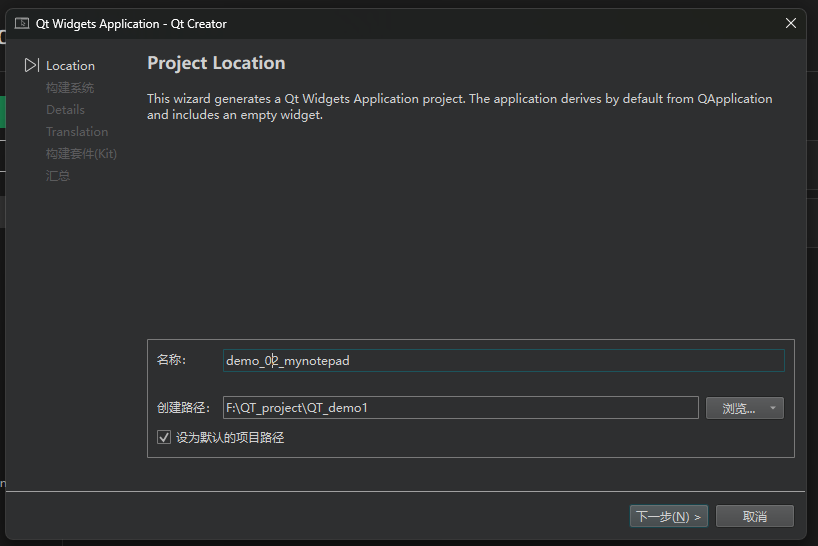Focus the 名称 project name input field
This screenshot has height=546, width=818.
[503, 360]
